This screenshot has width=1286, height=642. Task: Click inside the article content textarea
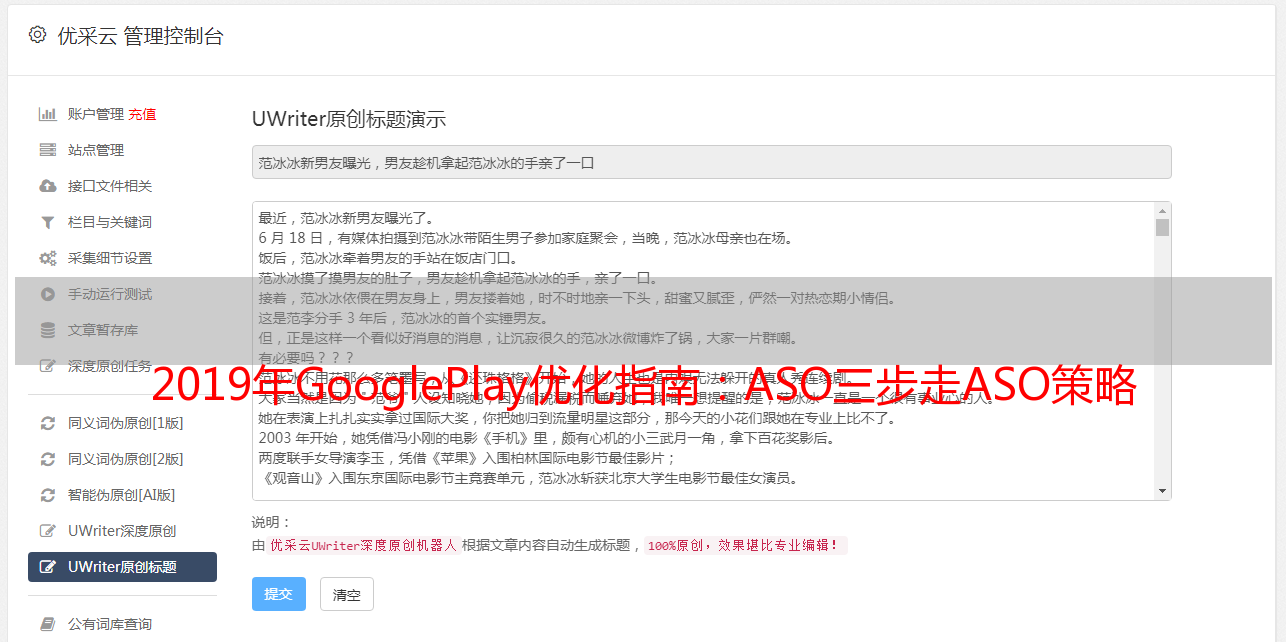coord(703,351)
